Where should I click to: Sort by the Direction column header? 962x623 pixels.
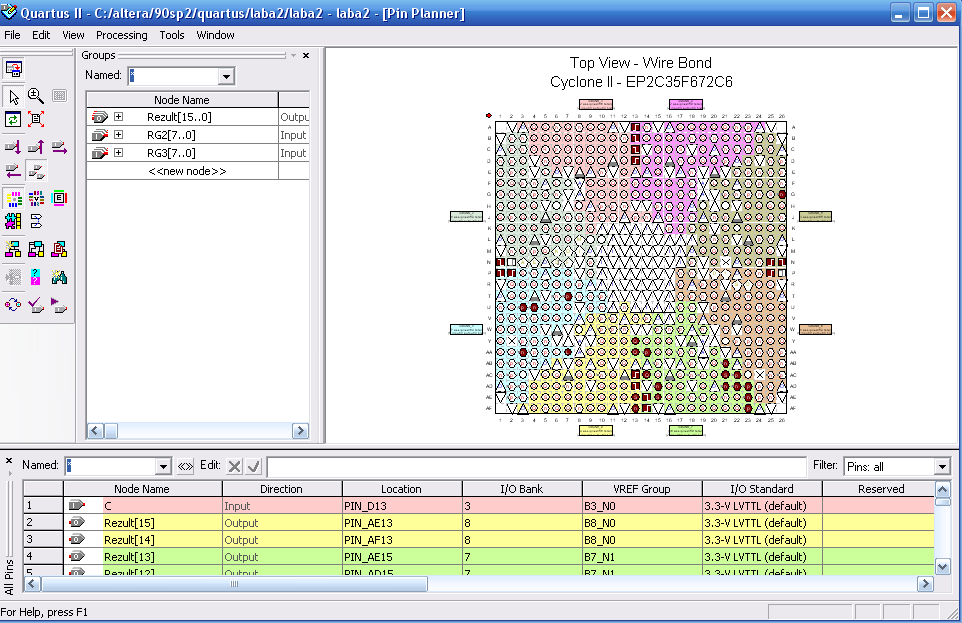[x=282, y=489]
